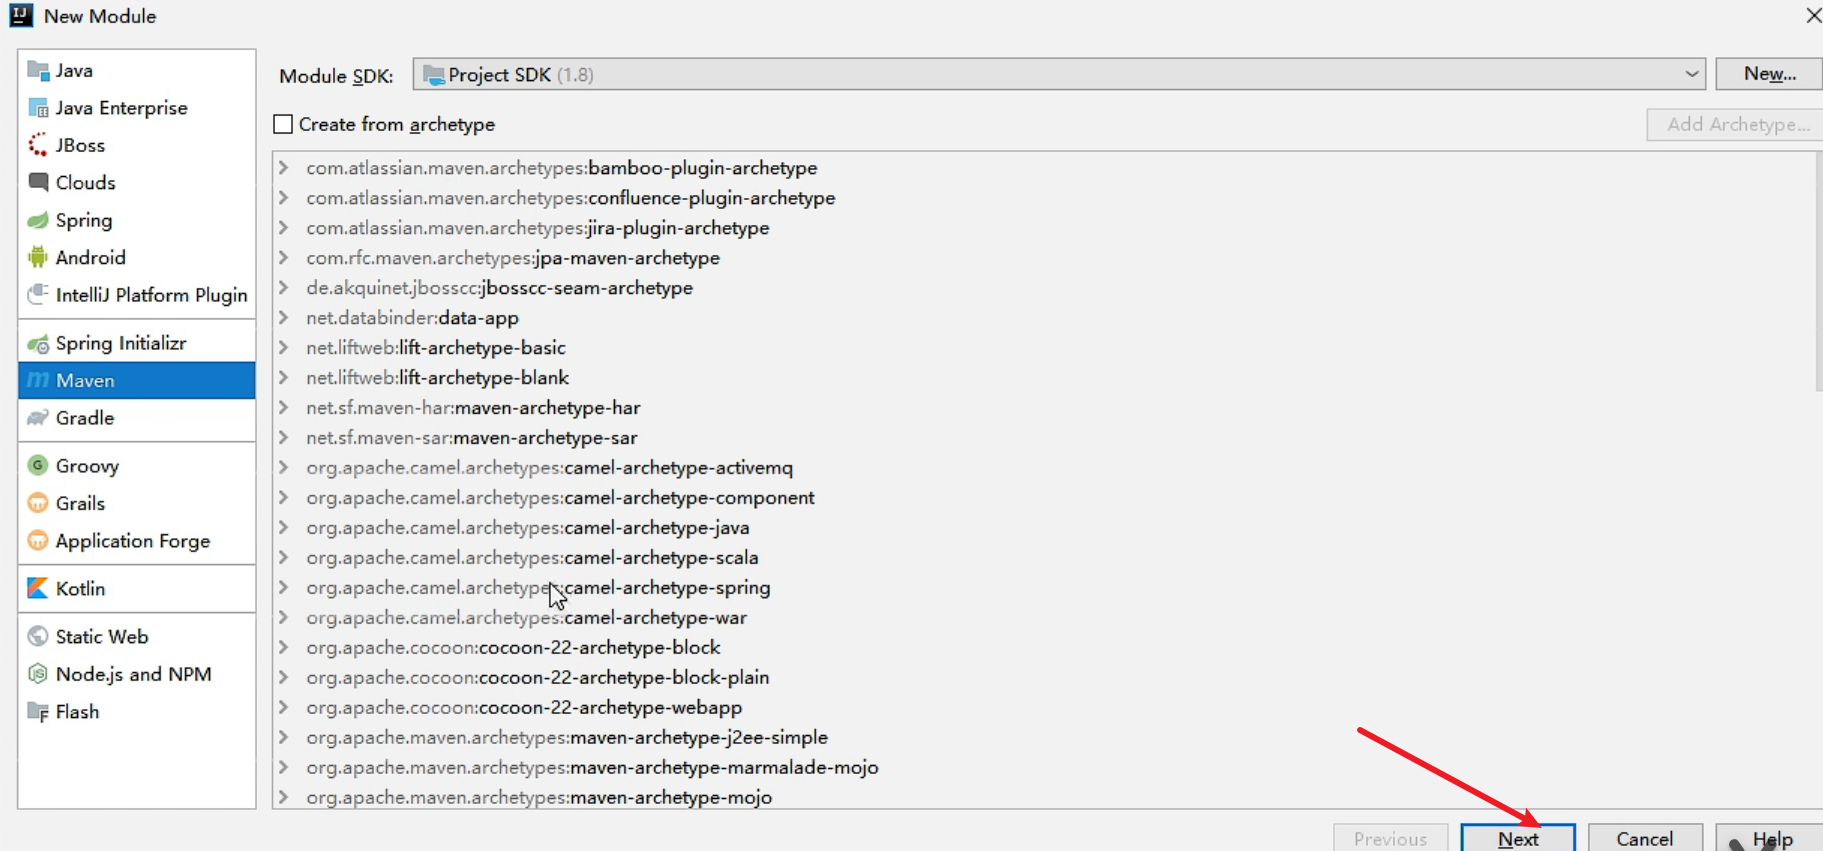Expand jbosscc-seam-archetype entry
Screen dimensions: 1823x851
pyautogui.click(x=284, y=288)
